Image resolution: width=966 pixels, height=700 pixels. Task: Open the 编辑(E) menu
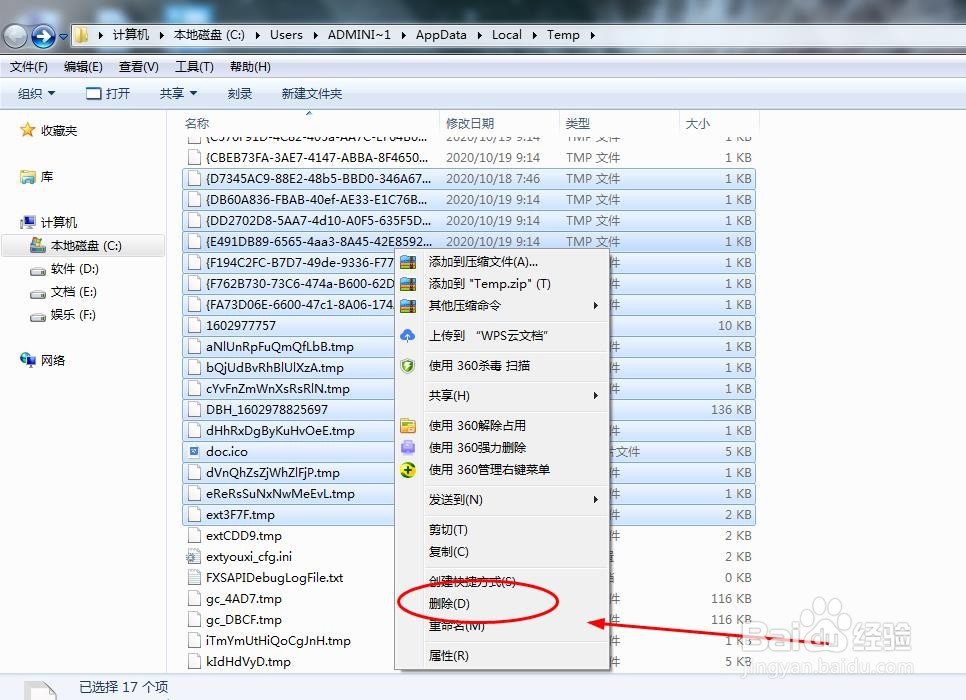pyautogui.click(x=83, y=67)
